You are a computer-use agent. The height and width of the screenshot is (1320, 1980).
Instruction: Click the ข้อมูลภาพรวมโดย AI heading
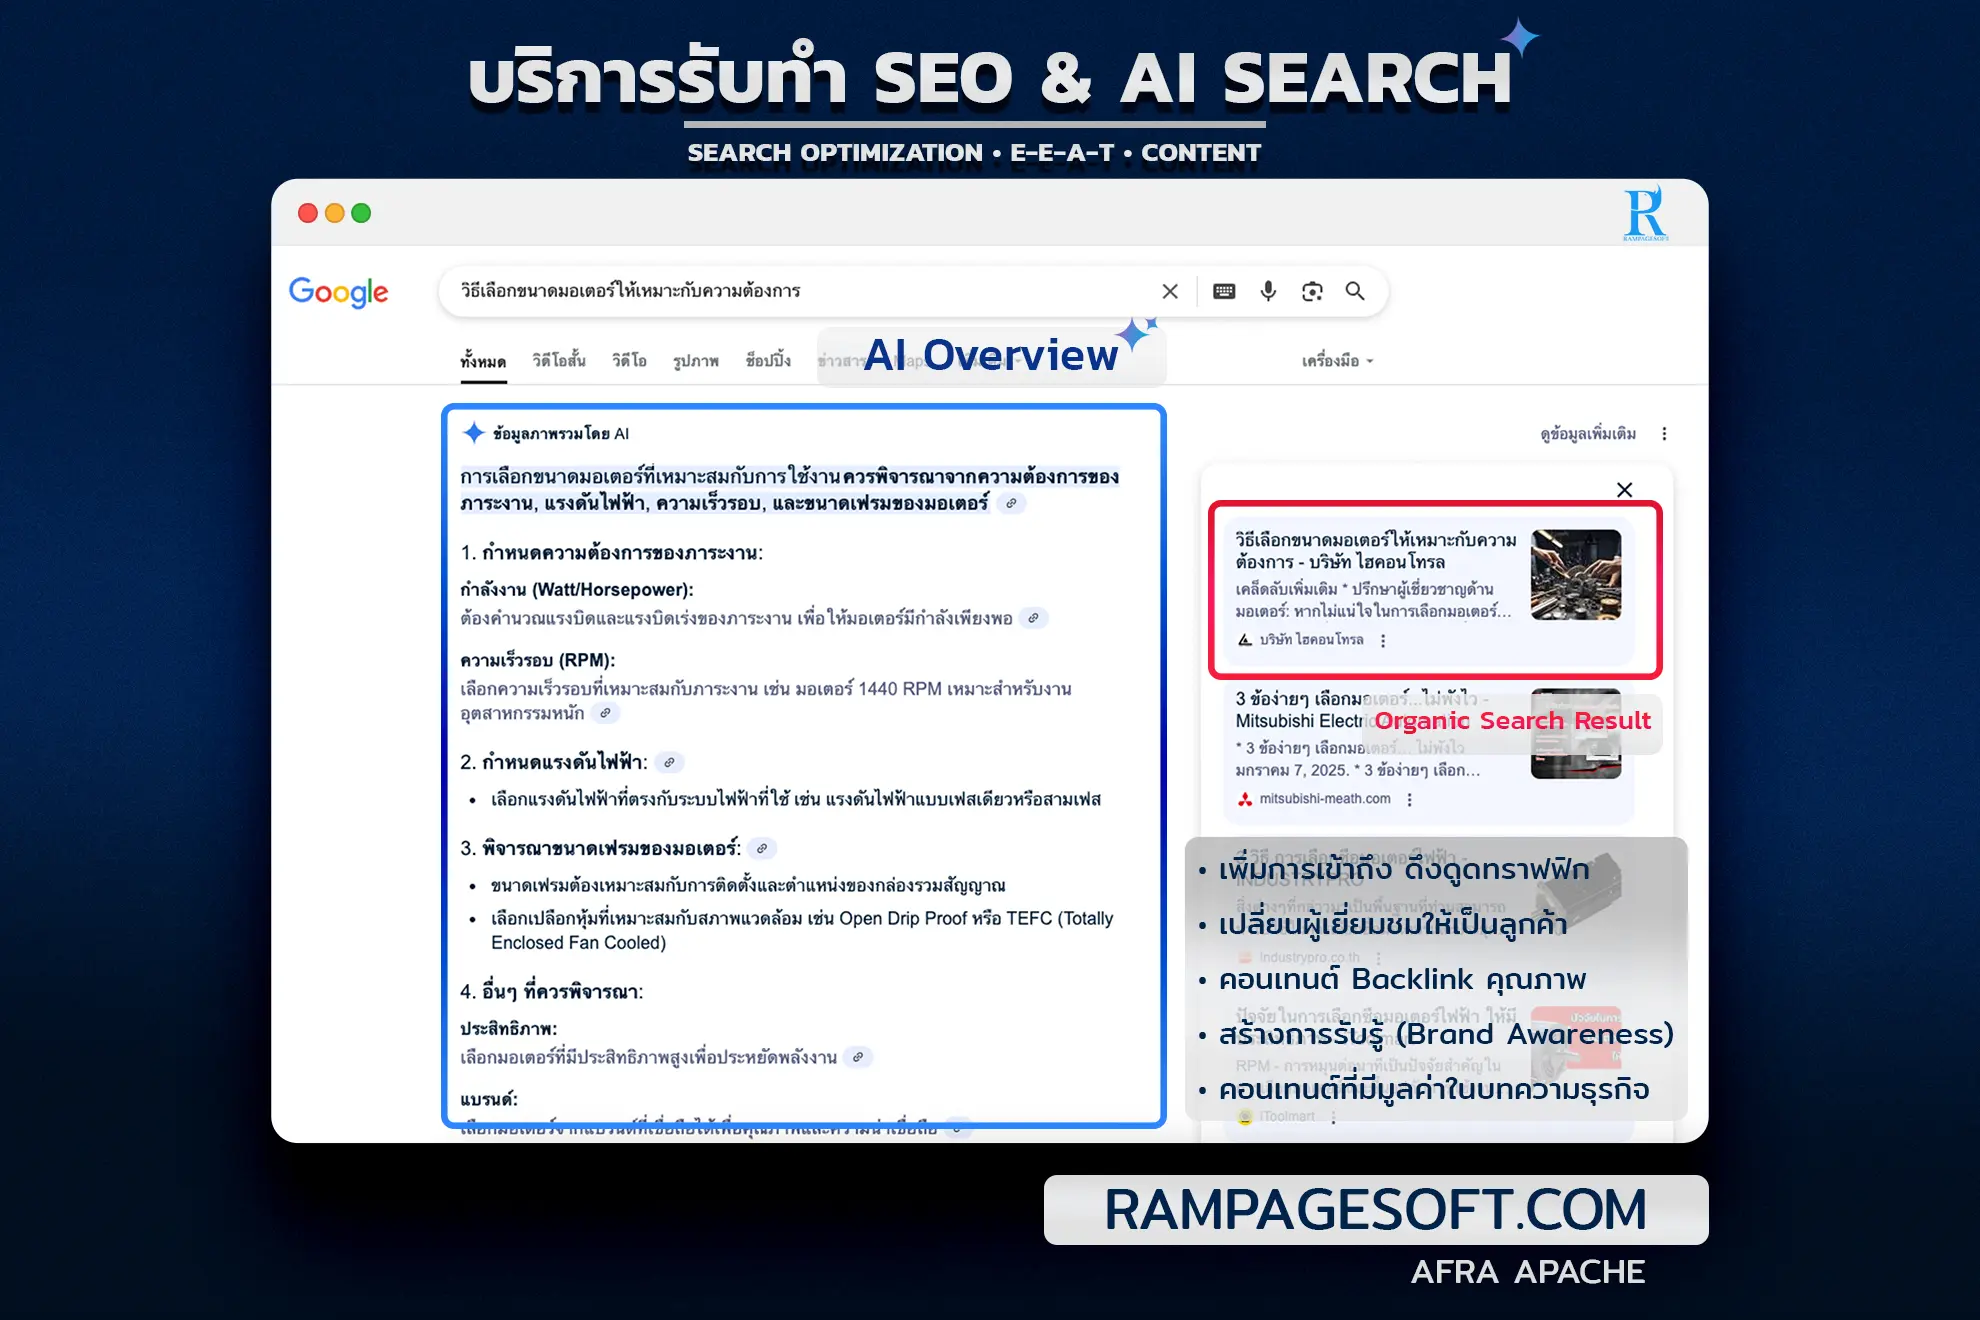tap(561, 434)
